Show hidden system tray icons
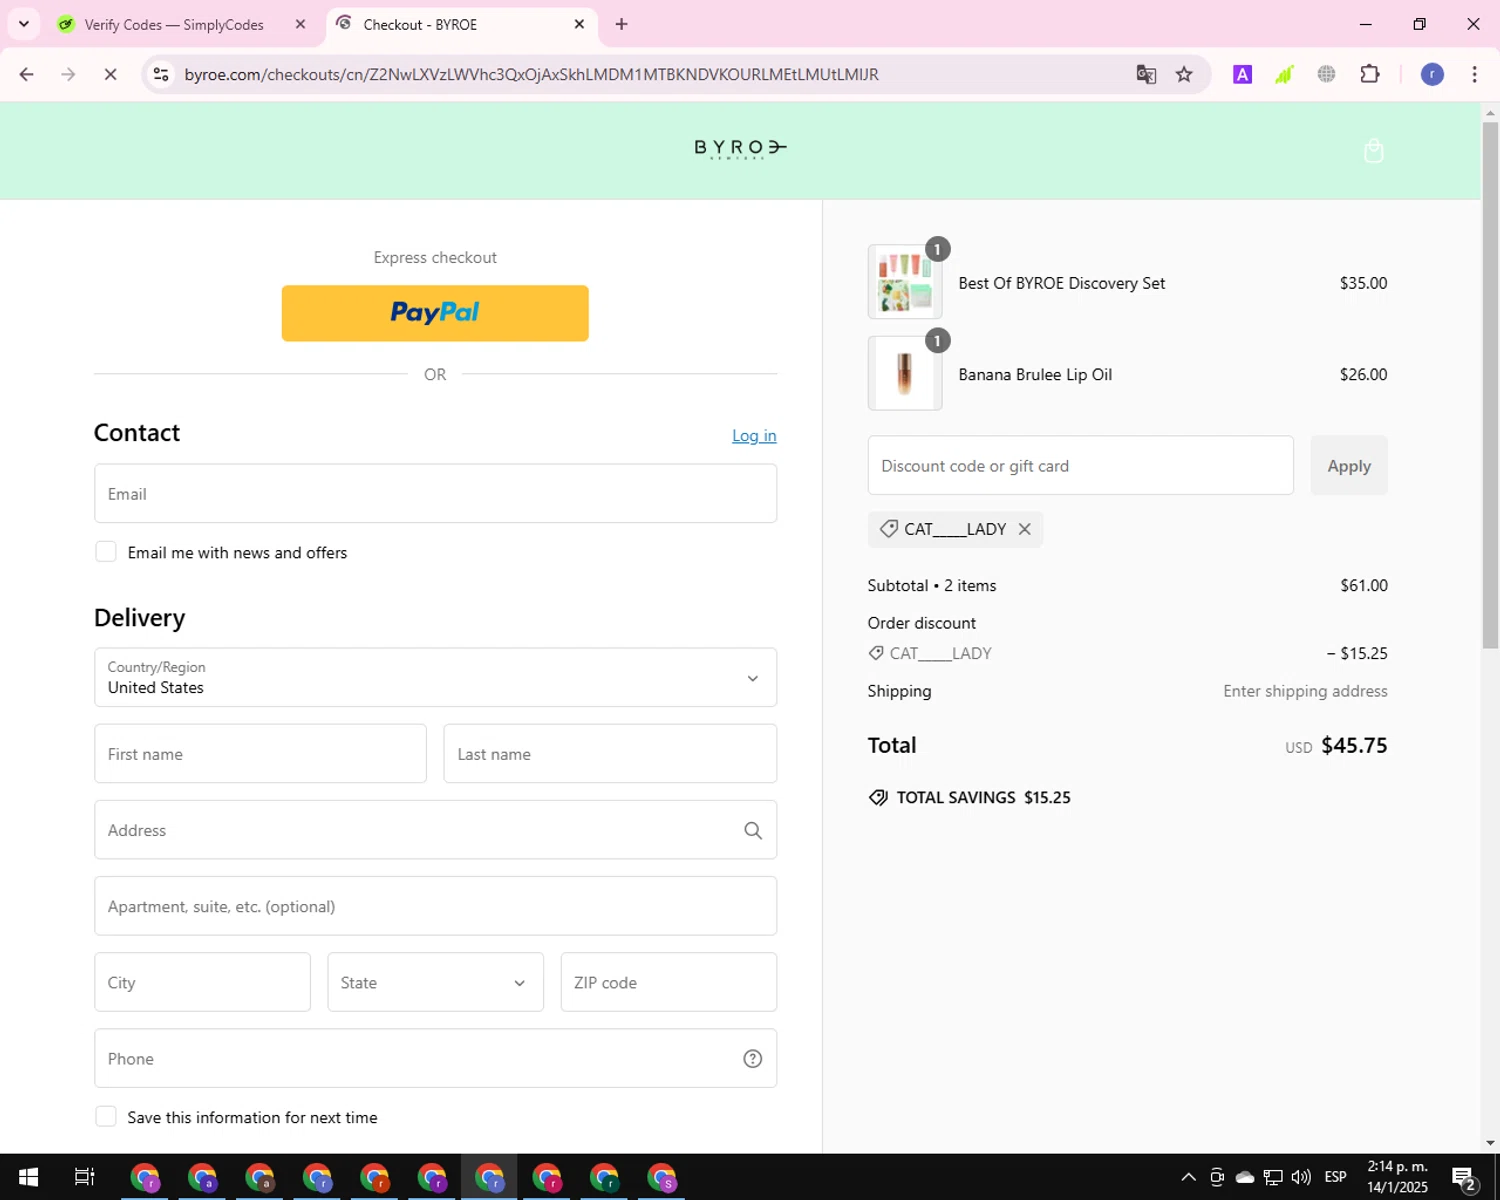1500x1200 pixels. coord(1188,1177)
